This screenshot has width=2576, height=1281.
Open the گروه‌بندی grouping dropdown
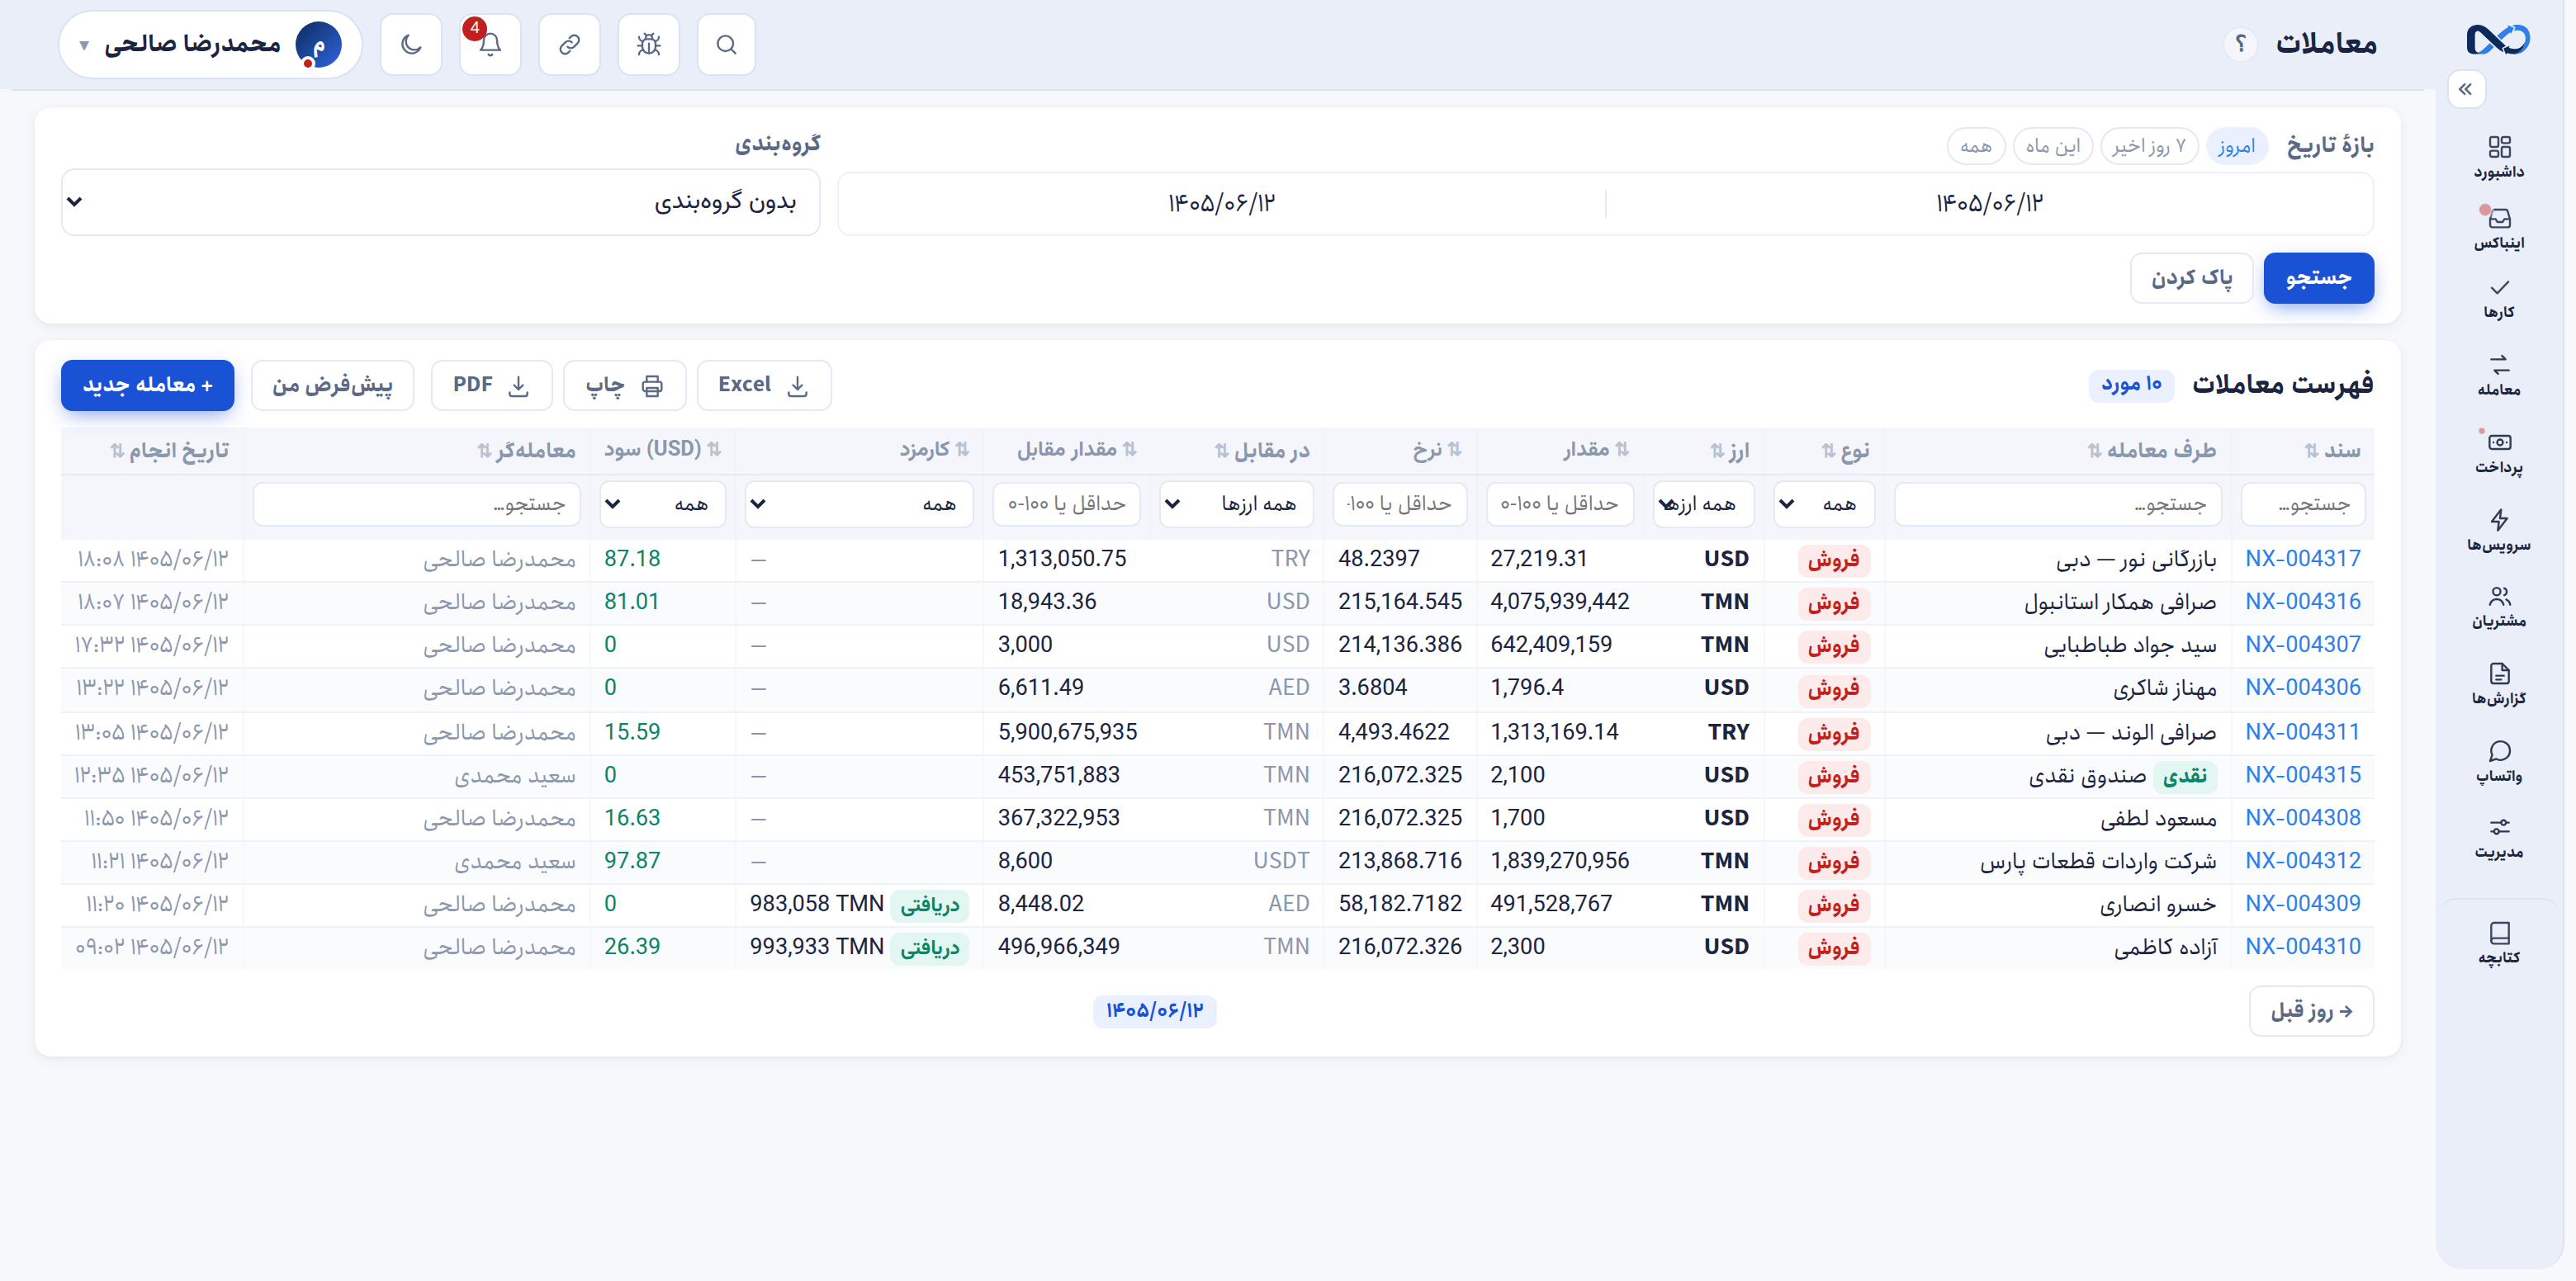click(440, 202)
